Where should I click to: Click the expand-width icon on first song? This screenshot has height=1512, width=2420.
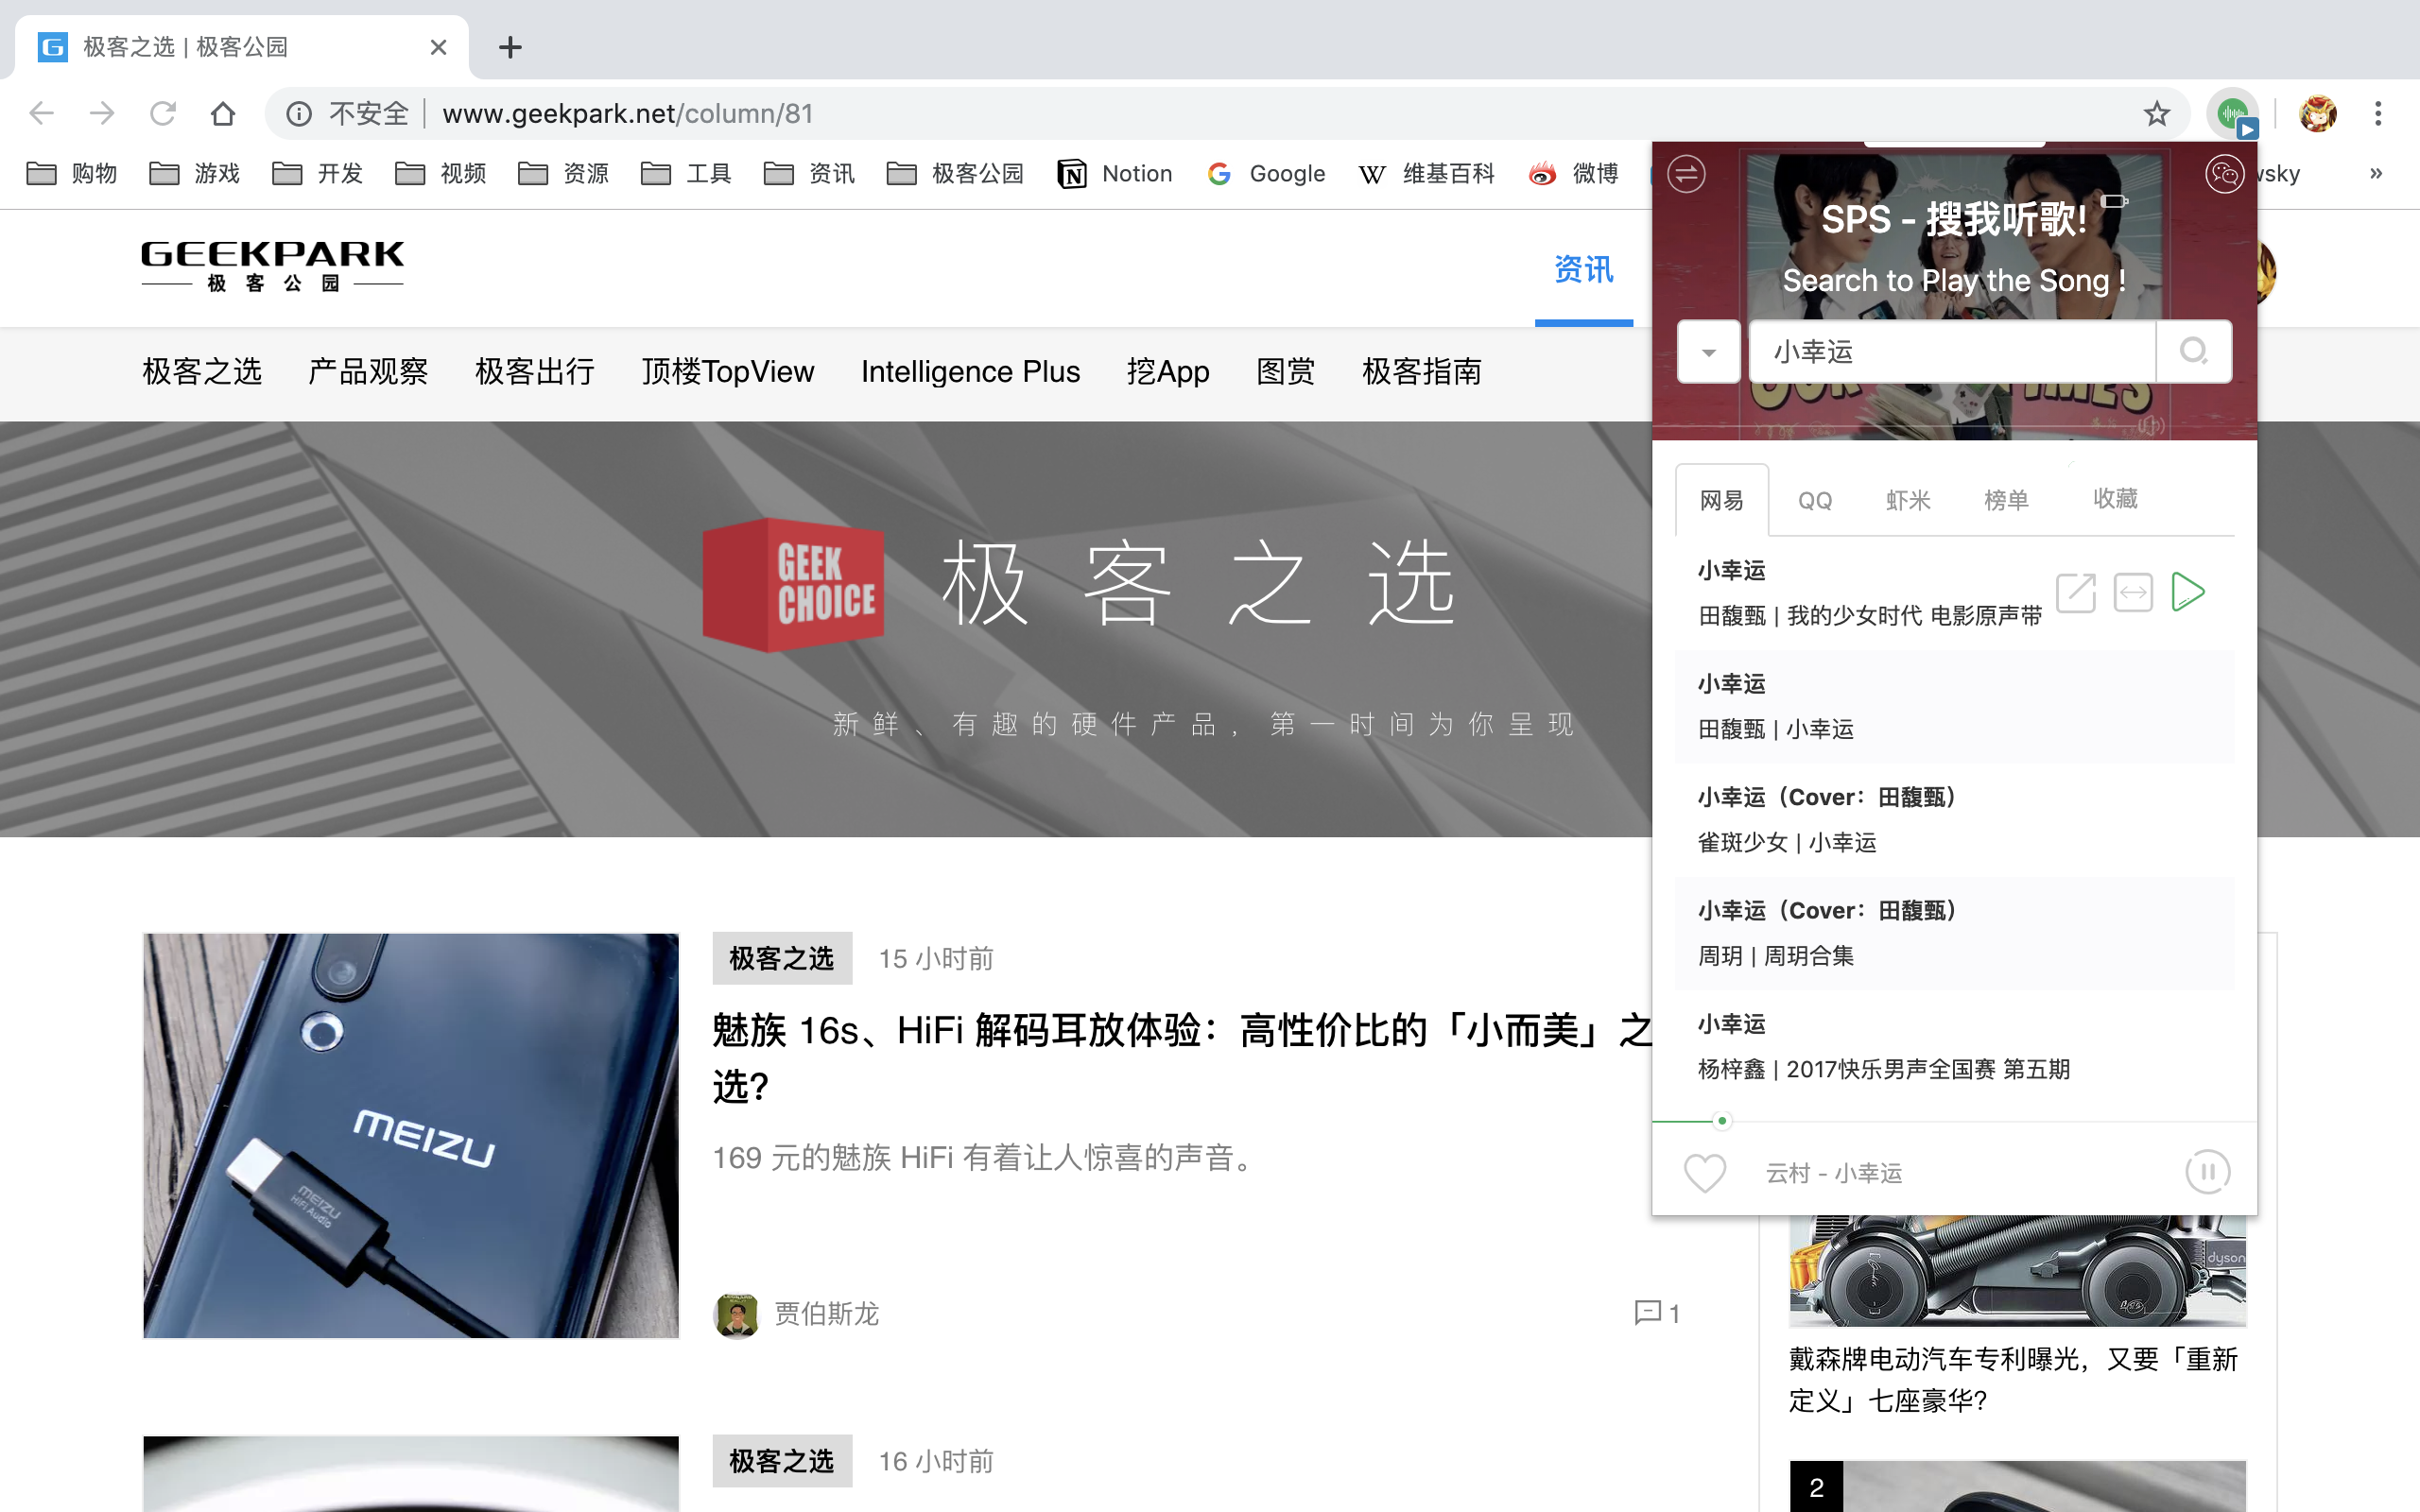2133,592
